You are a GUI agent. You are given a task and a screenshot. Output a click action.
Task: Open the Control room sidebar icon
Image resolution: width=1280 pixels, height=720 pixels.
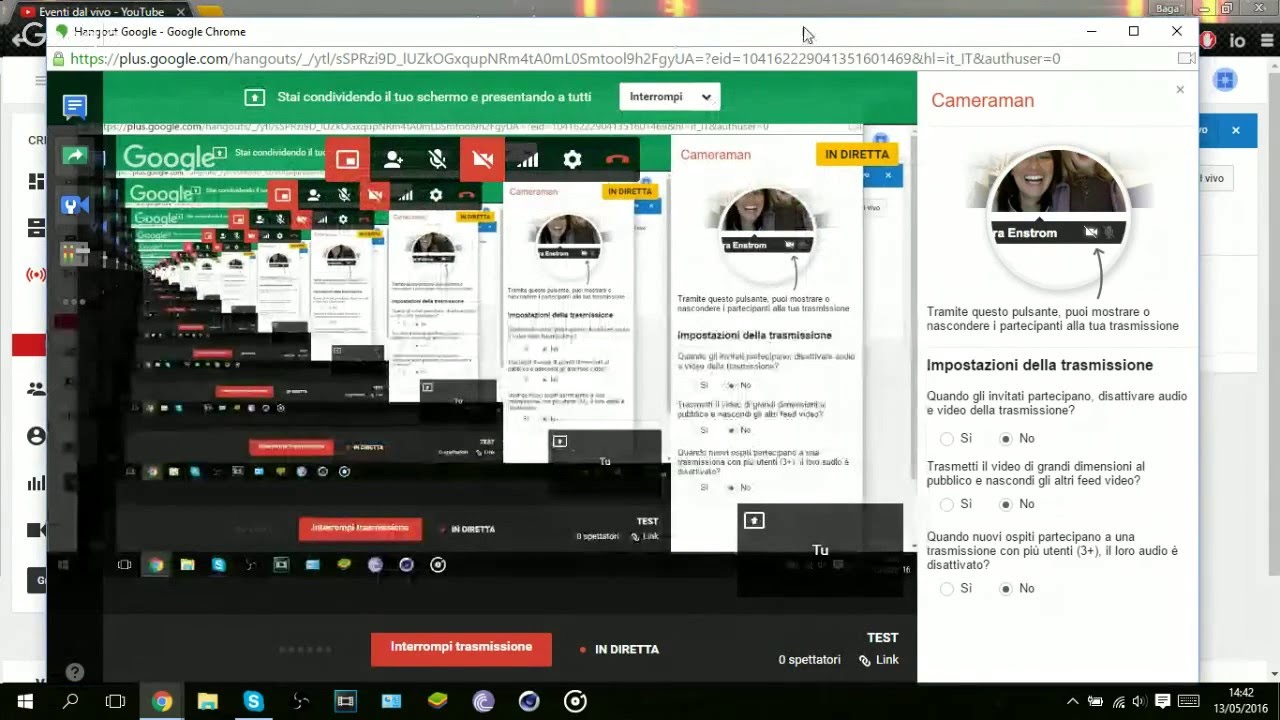(74, 254)
